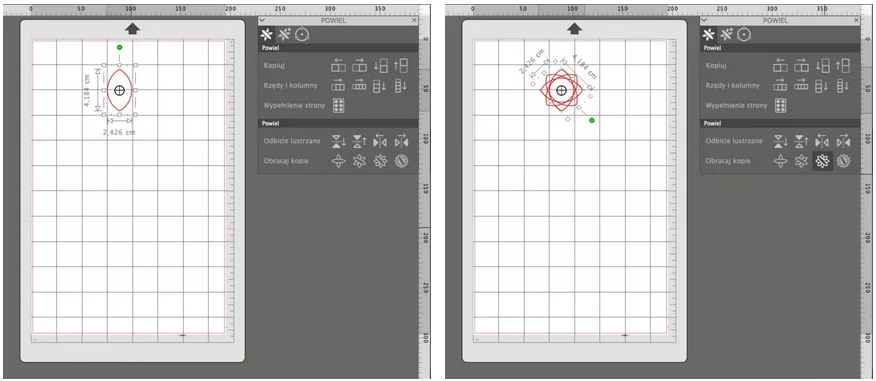876x381 pixels.
Task: Click the Wypełnienie strony fill-page icon in the leaf-shape window
Action: pyautogui.click(x=339, y=105)
